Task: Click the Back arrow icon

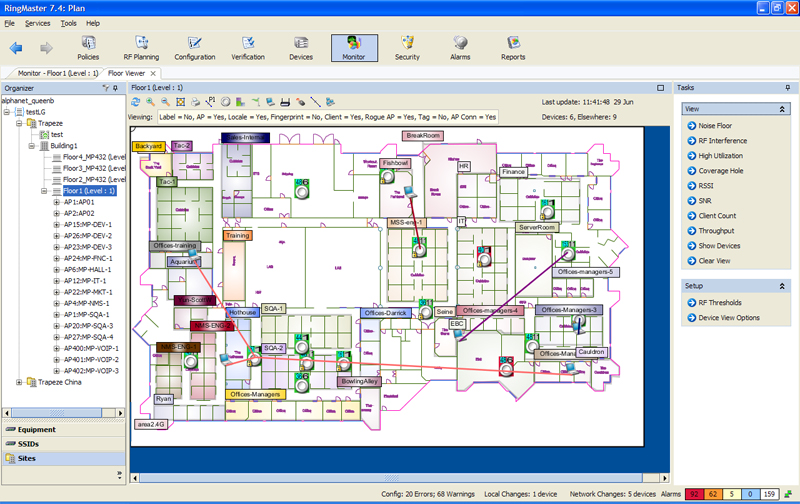Action: coord(16,48)
